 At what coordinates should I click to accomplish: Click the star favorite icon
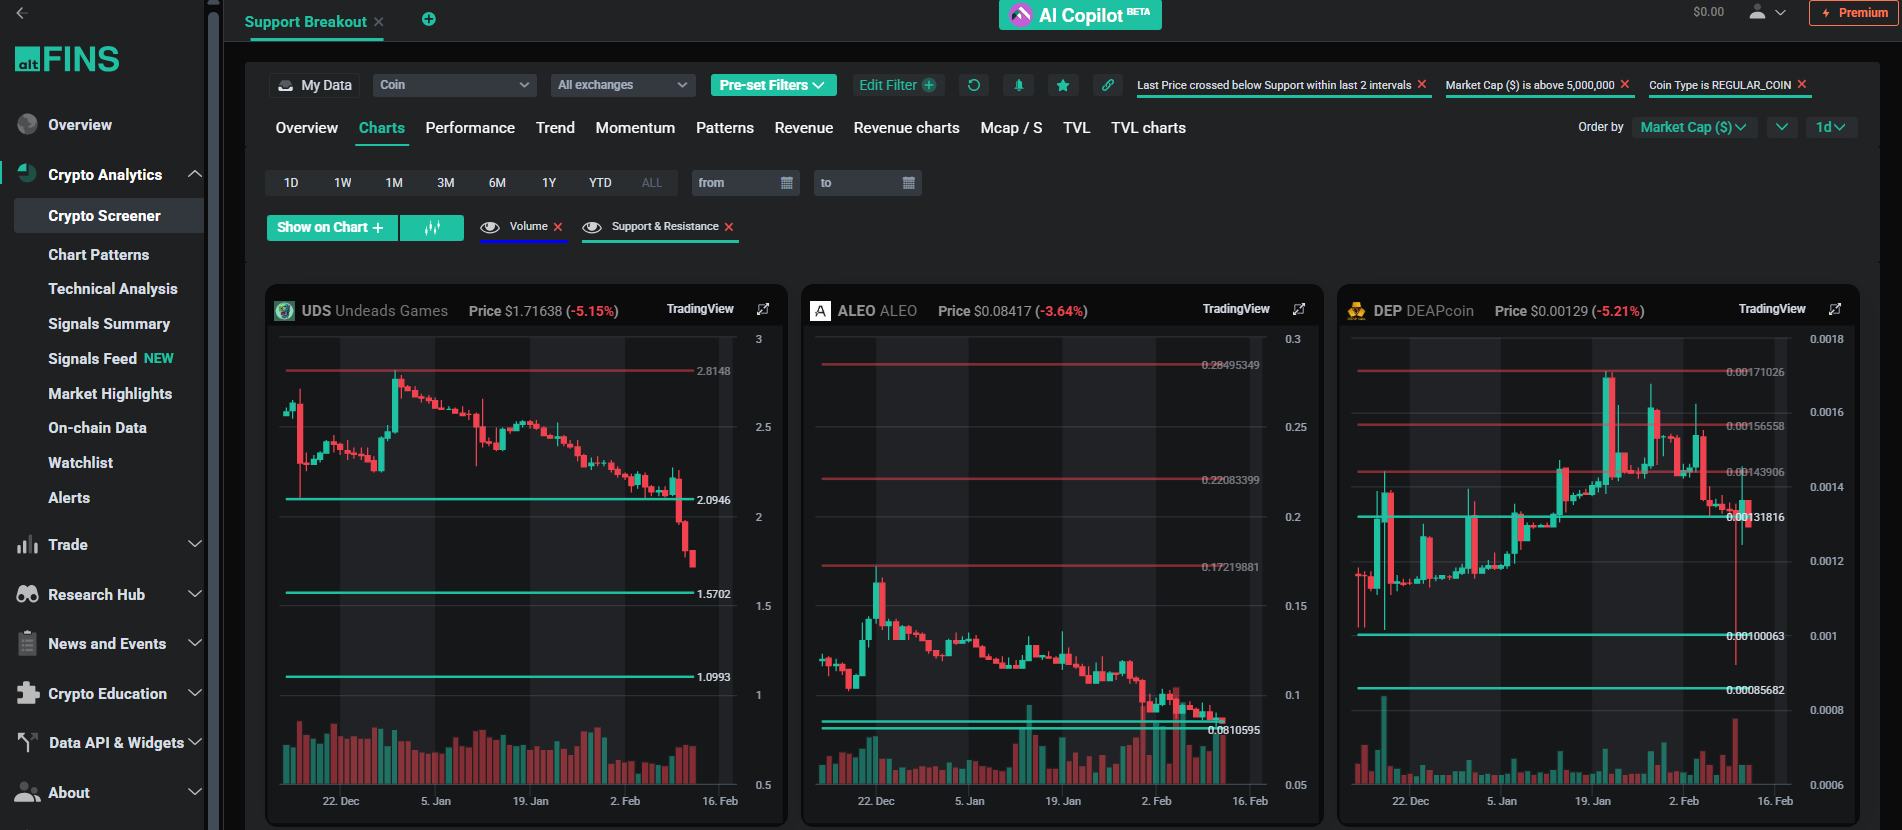pos(1063,85)
